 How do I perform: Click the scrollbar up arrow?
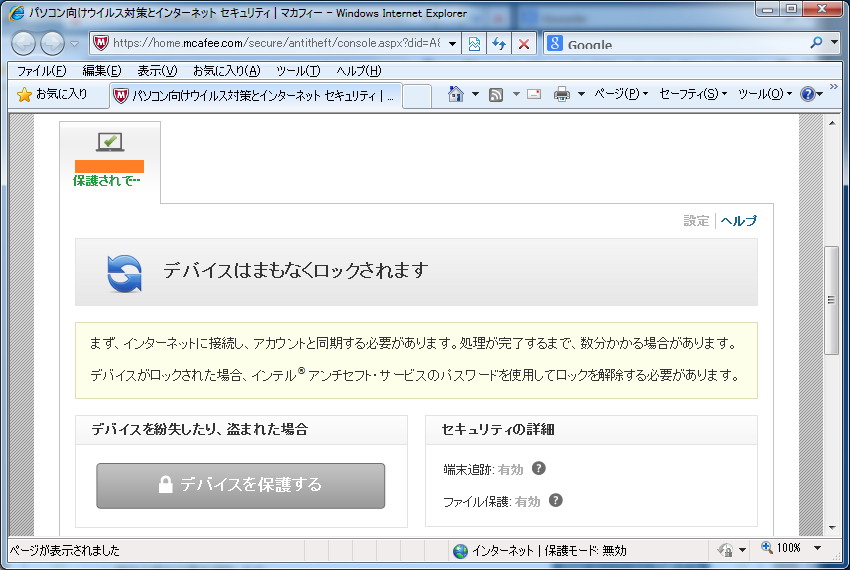tap(832, 123)
